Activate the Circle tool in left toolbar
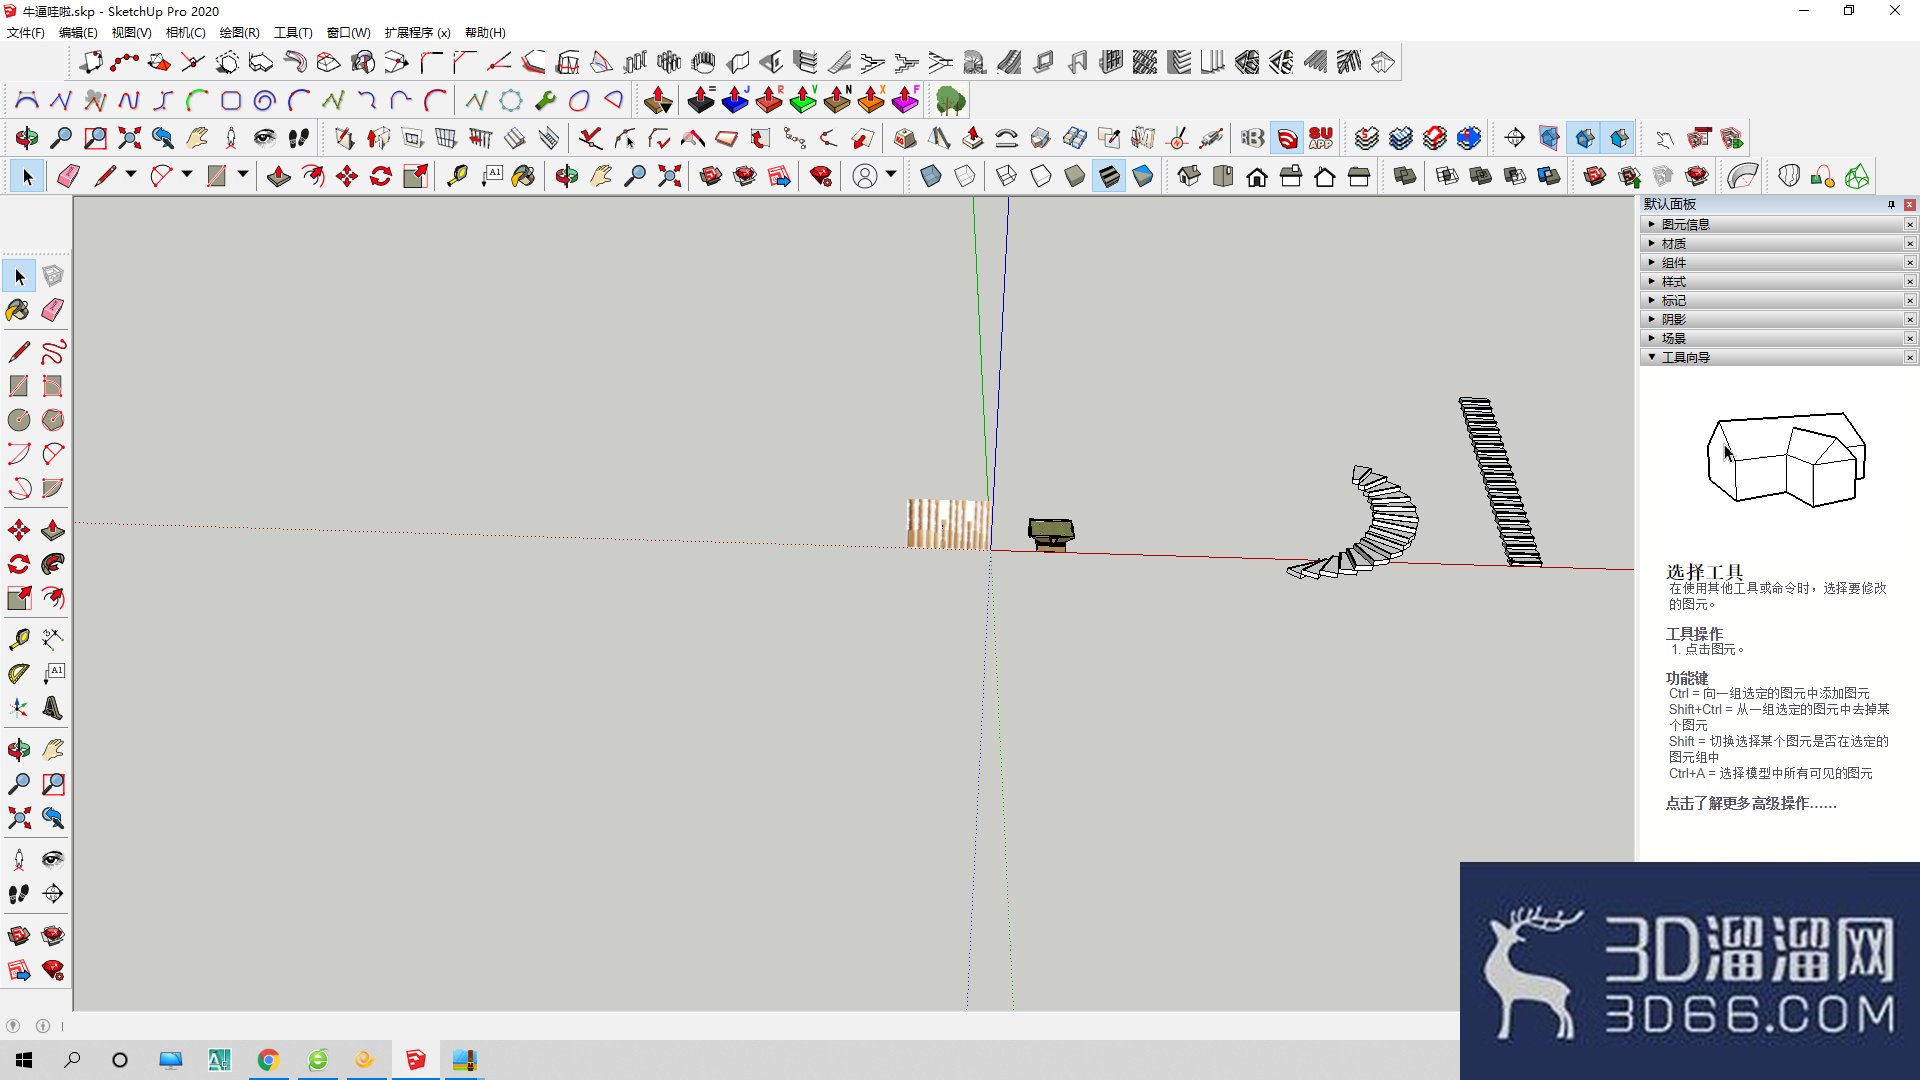 tap(18, 420)
